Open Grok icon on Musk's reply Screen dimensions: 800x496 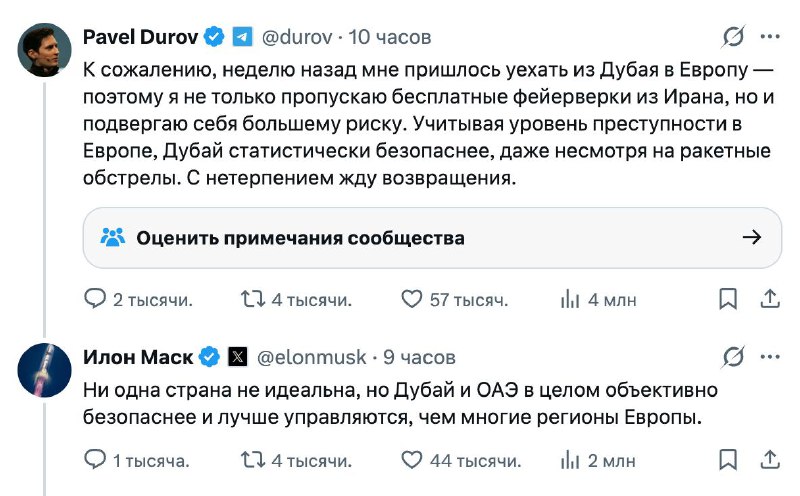[733, 356]
